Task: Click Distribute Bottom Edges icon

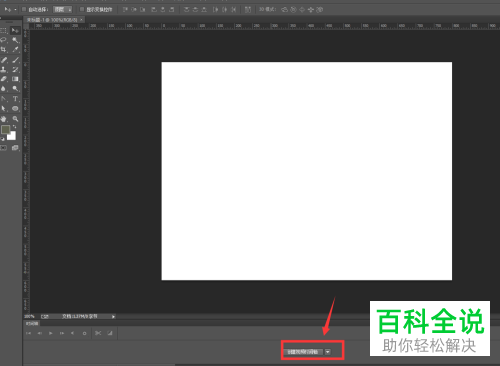Action: point(204,10)
